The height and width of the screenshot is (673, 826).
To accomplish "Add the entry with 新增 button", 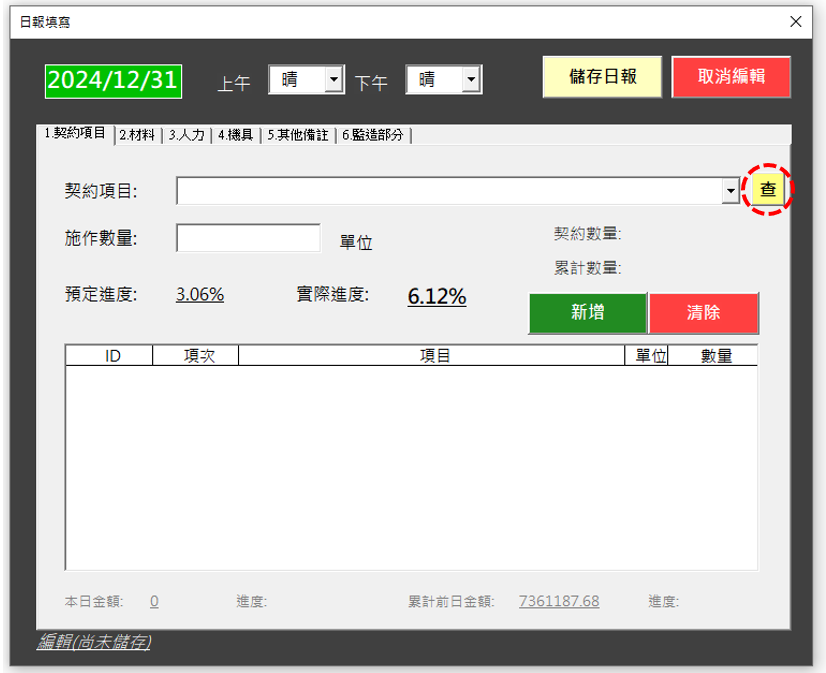I will [x=587, y=313].
